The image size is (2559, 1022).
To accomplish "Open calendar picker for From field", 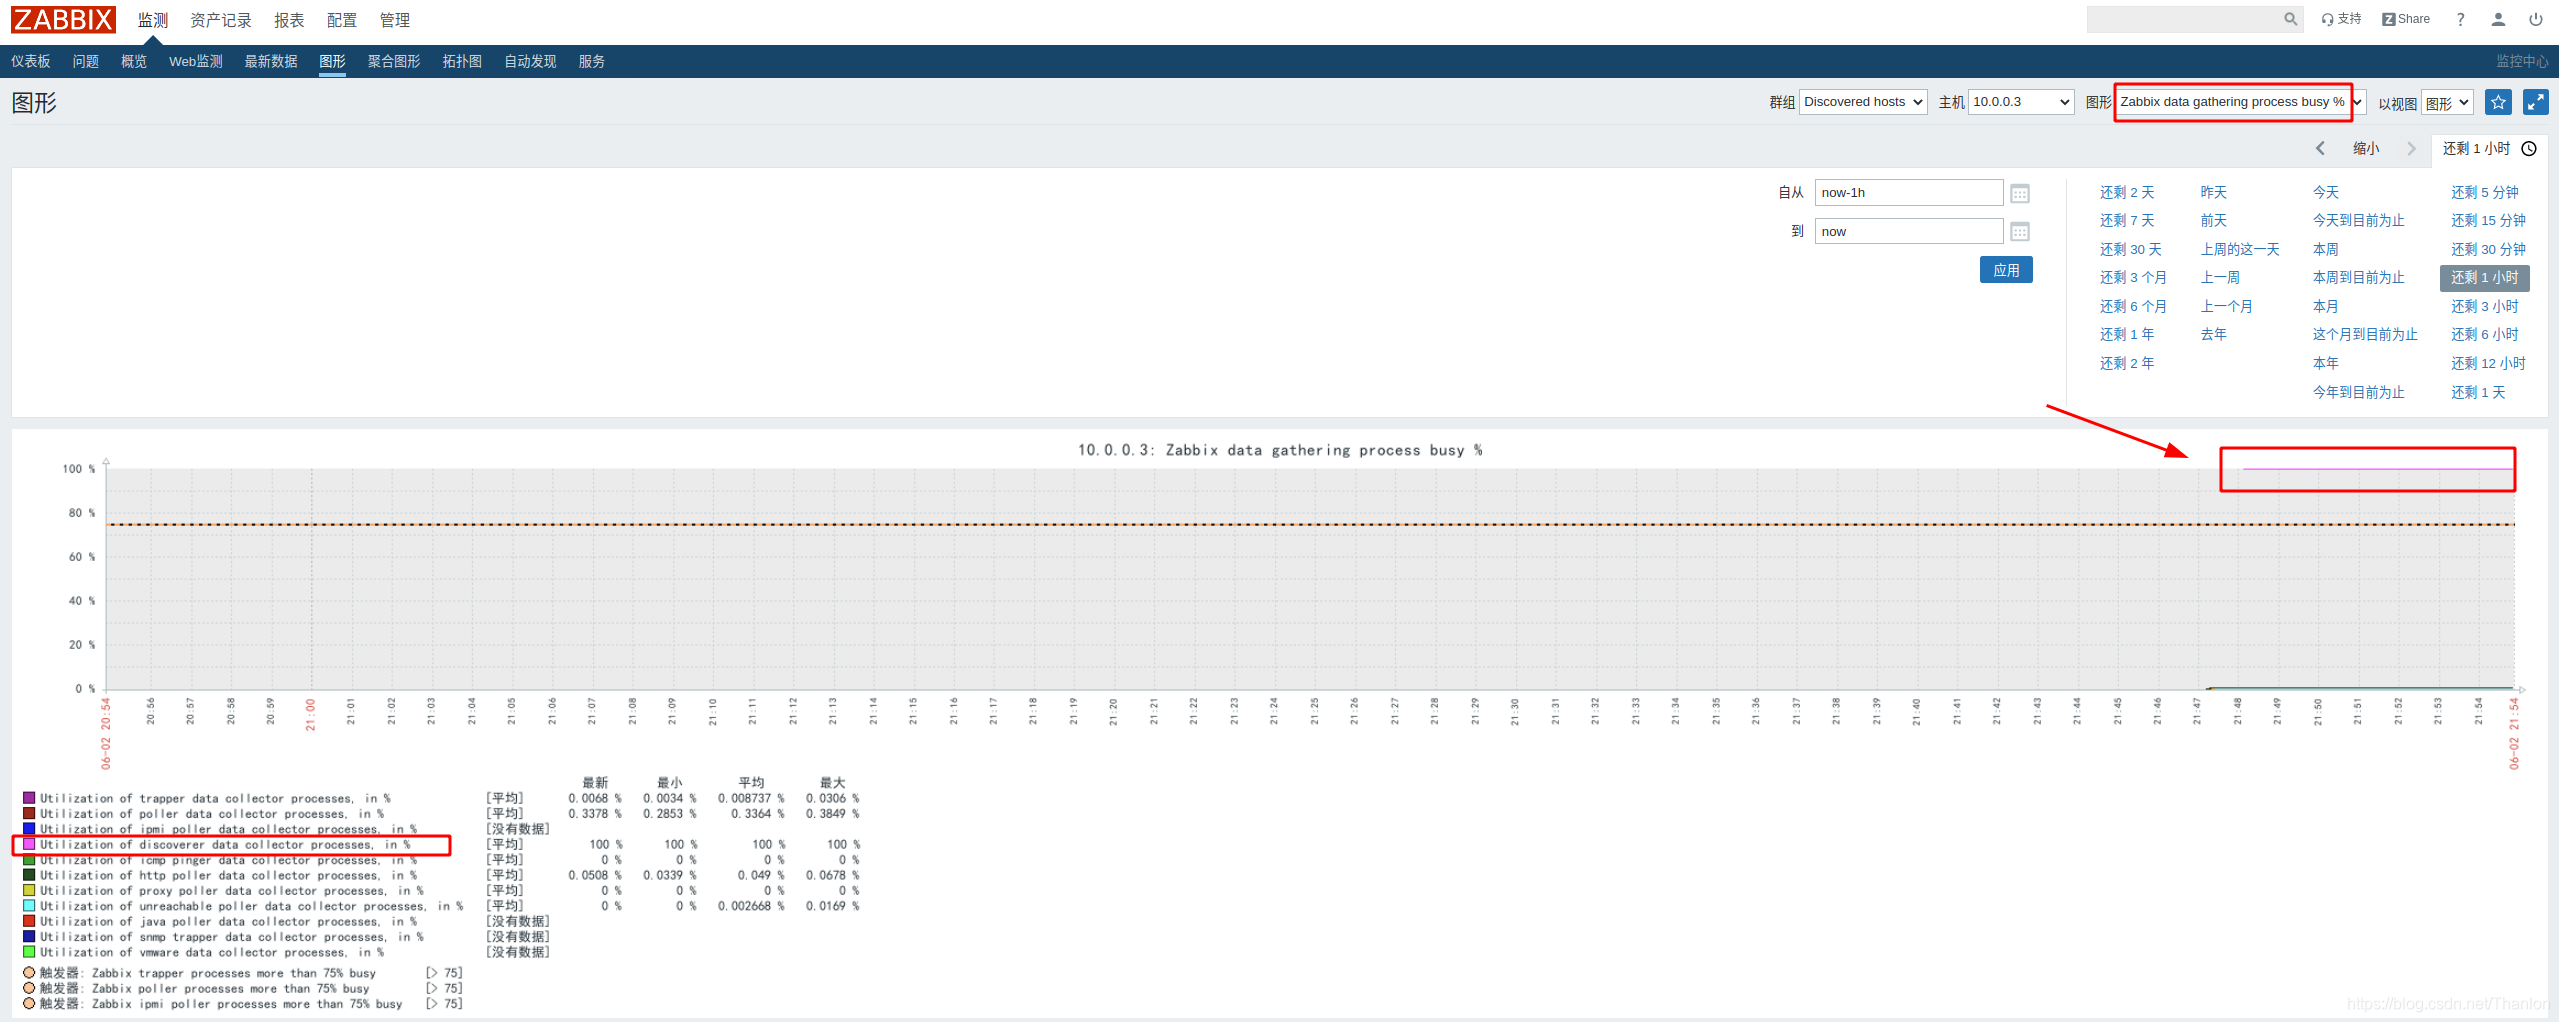I will 2020,193.
